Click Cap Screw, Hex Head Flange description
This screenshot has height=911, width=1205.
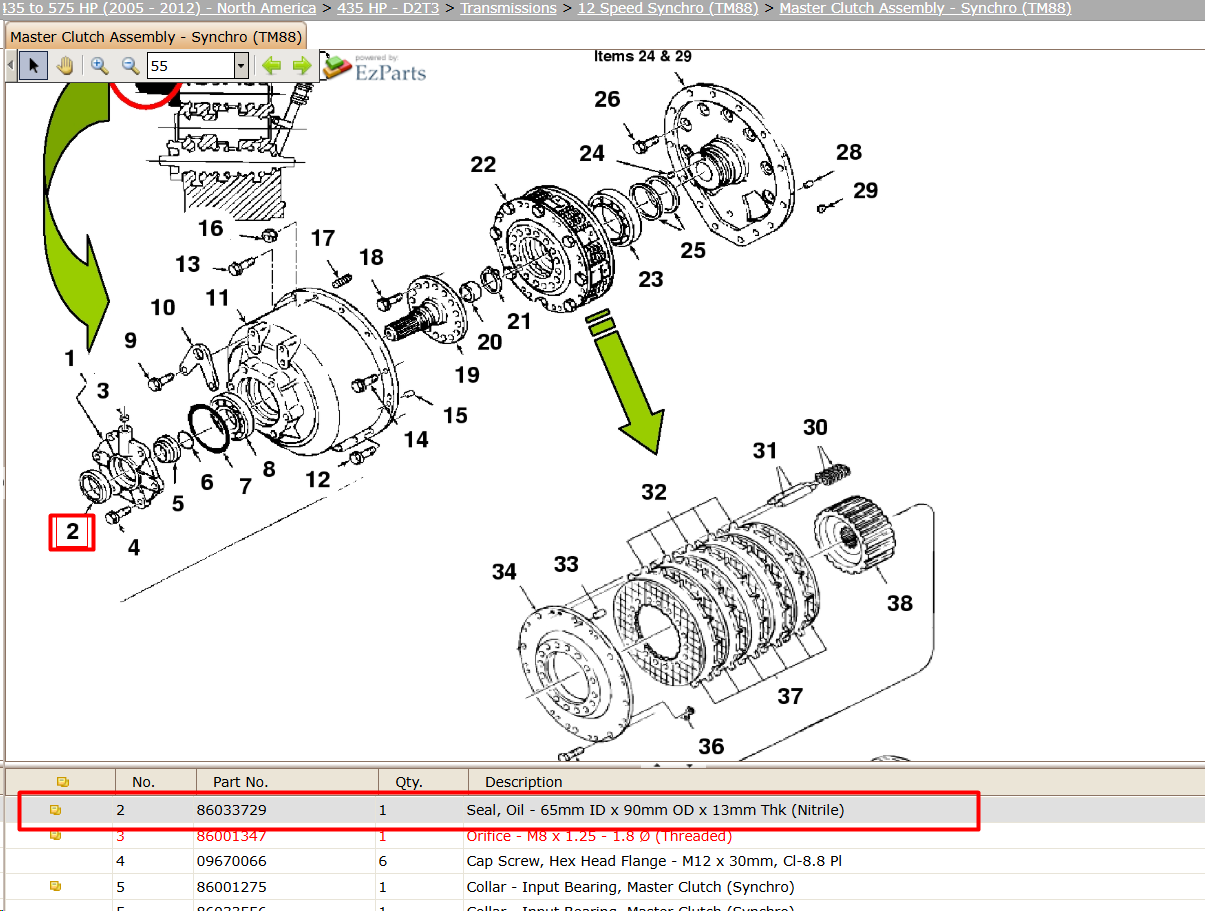(654, 861)
